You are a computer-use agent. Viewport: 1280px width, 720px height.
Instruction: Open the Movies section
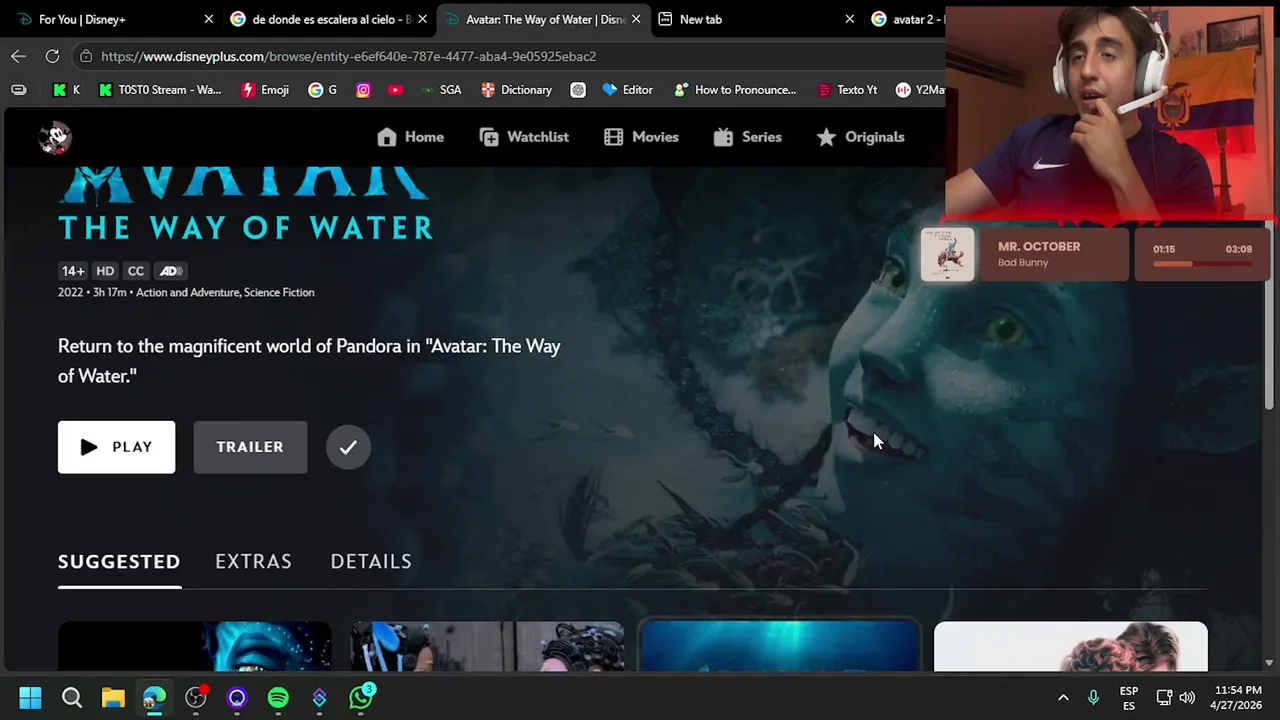pos(641,137)
